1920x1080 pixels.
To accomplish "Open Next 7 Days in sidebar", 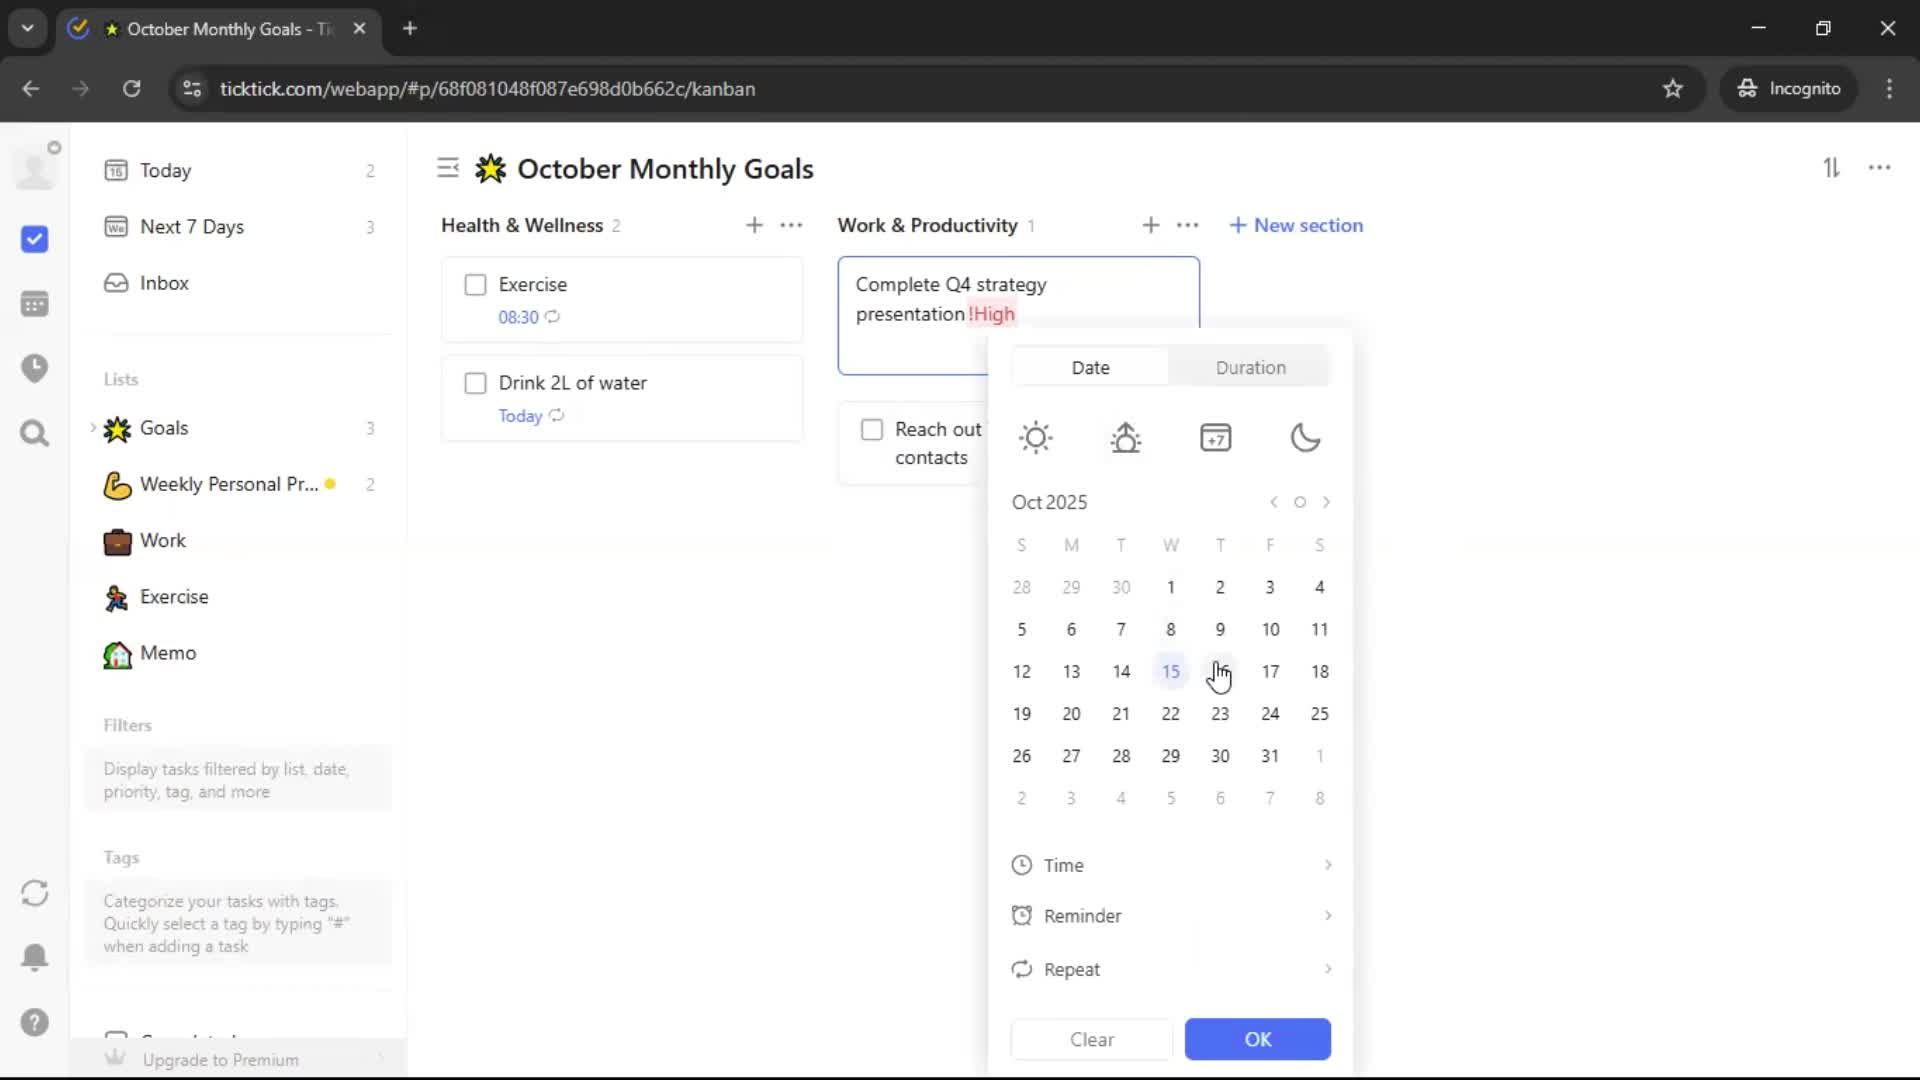I will tap(191, 227).
